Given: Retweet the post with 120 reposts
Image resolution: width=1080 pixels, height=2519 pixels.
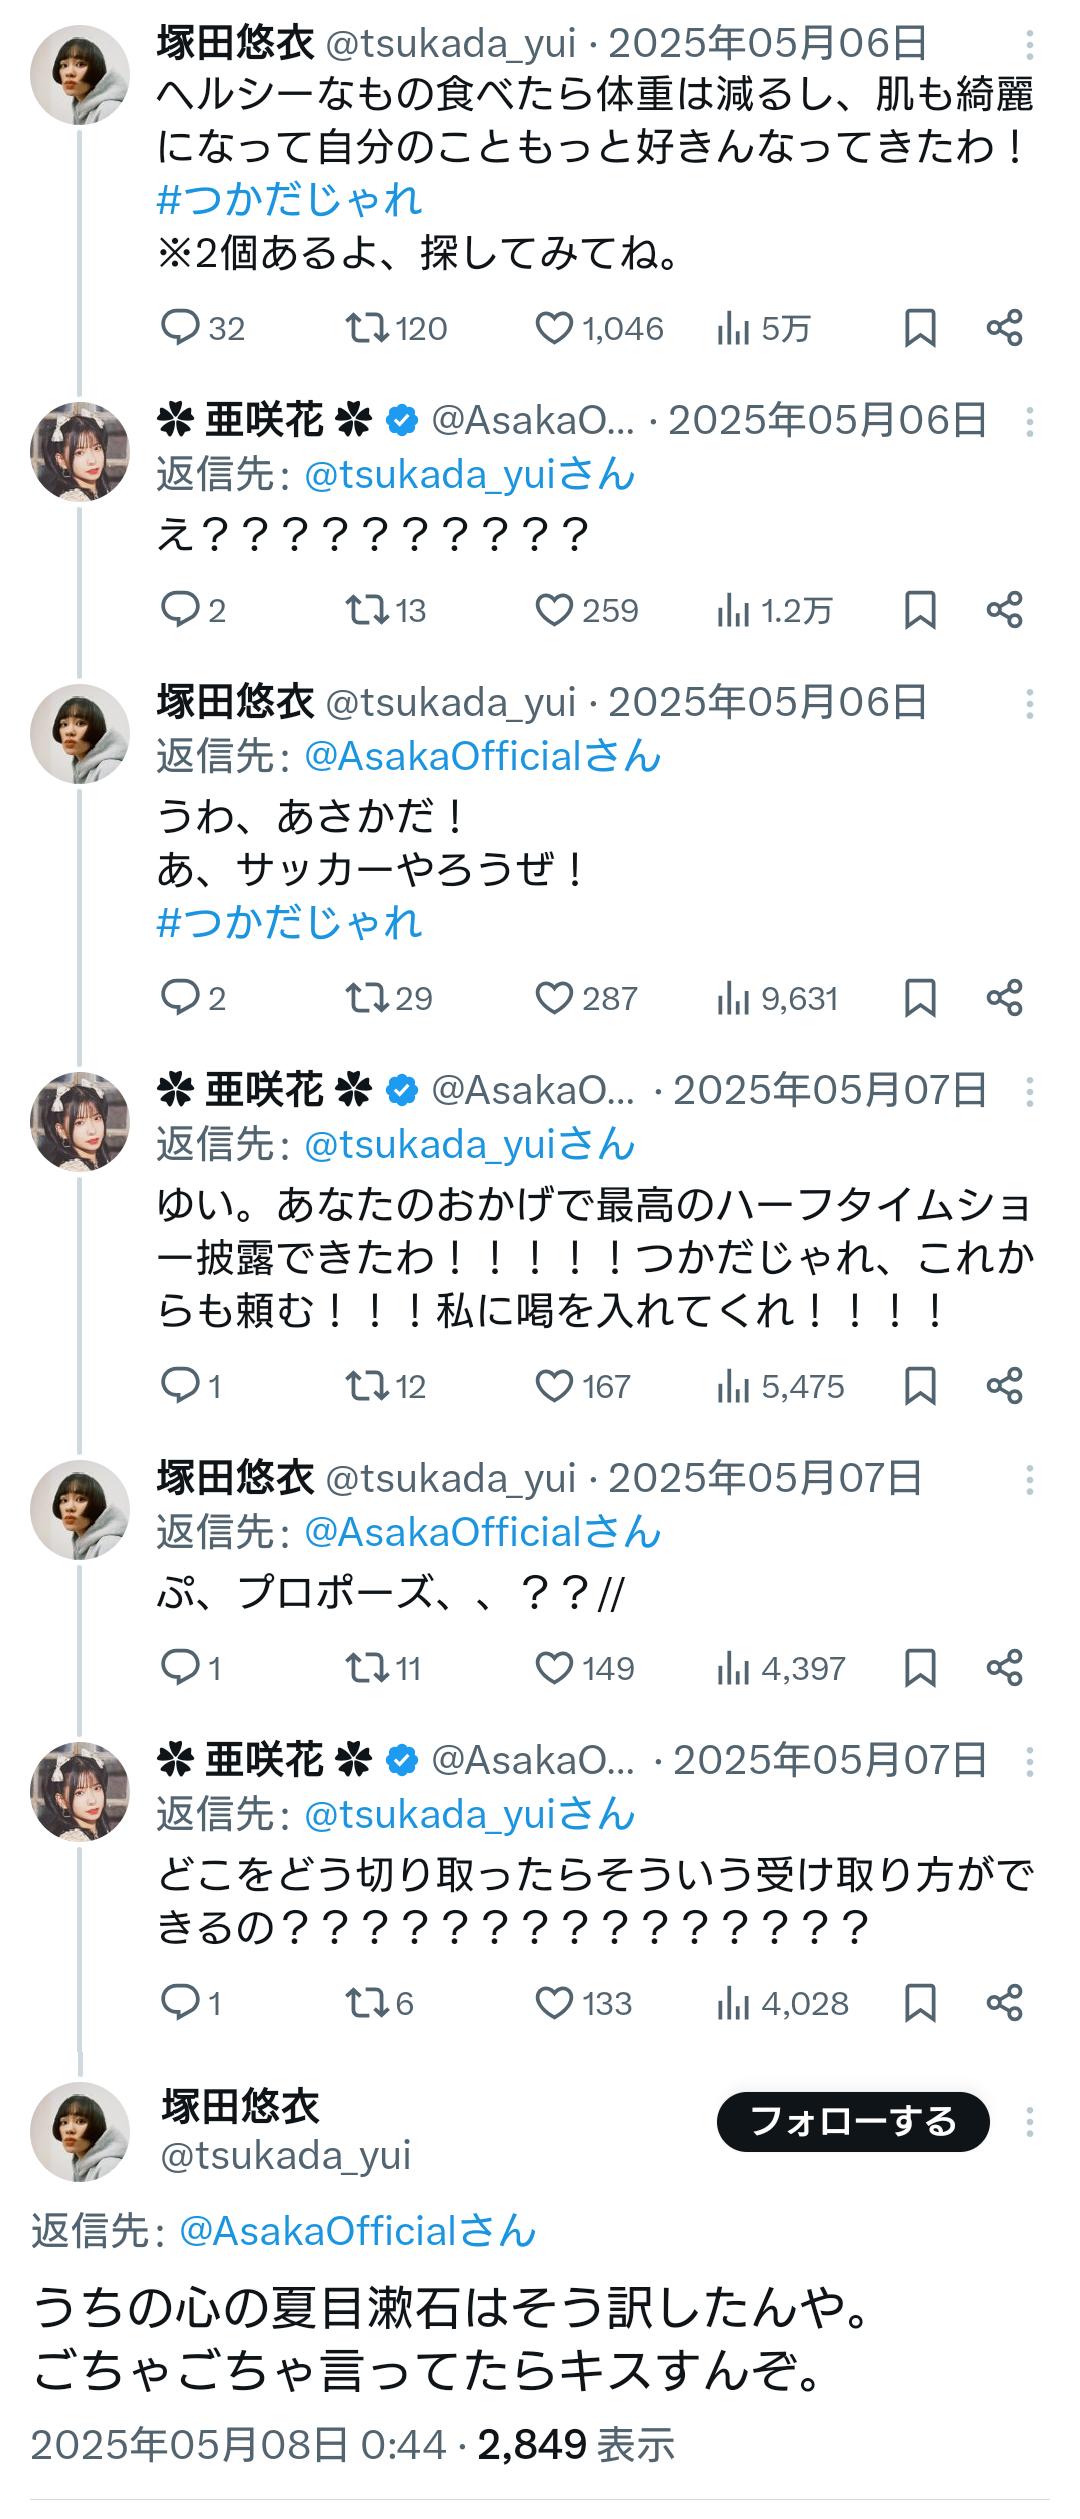Looking at the screenshot, I should (367, 328).
